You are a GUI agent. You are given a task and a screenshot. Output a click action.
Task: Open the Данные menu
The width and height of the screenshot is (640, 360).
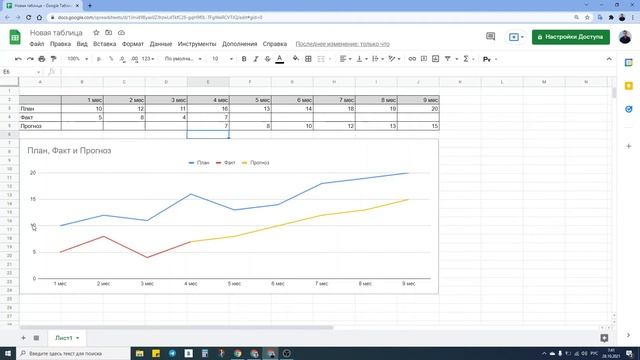(161, 44)
